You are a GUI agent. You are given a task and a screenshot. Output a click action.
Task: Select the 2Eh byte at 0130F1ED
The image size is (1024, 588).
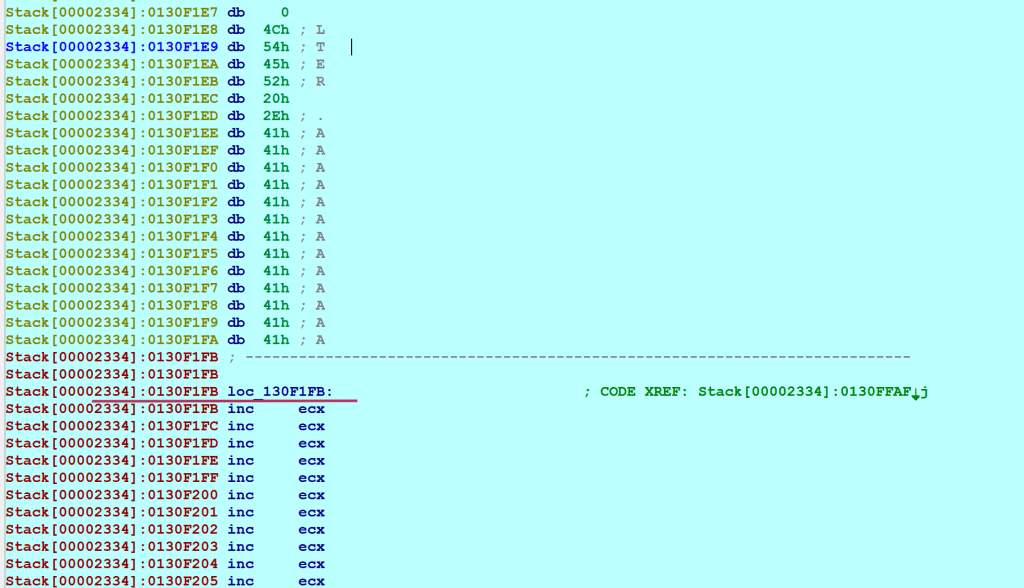(276, 116)
